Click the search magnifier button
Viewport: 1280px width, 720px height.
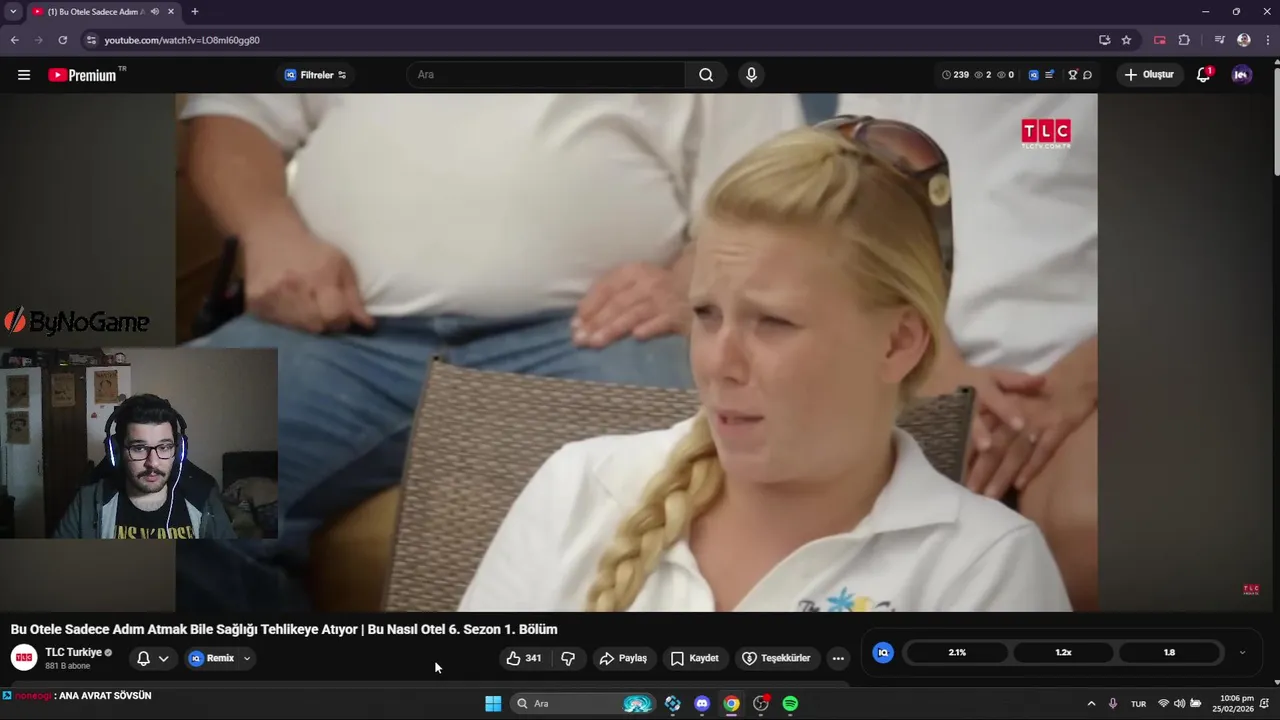[x=706, y=75]
